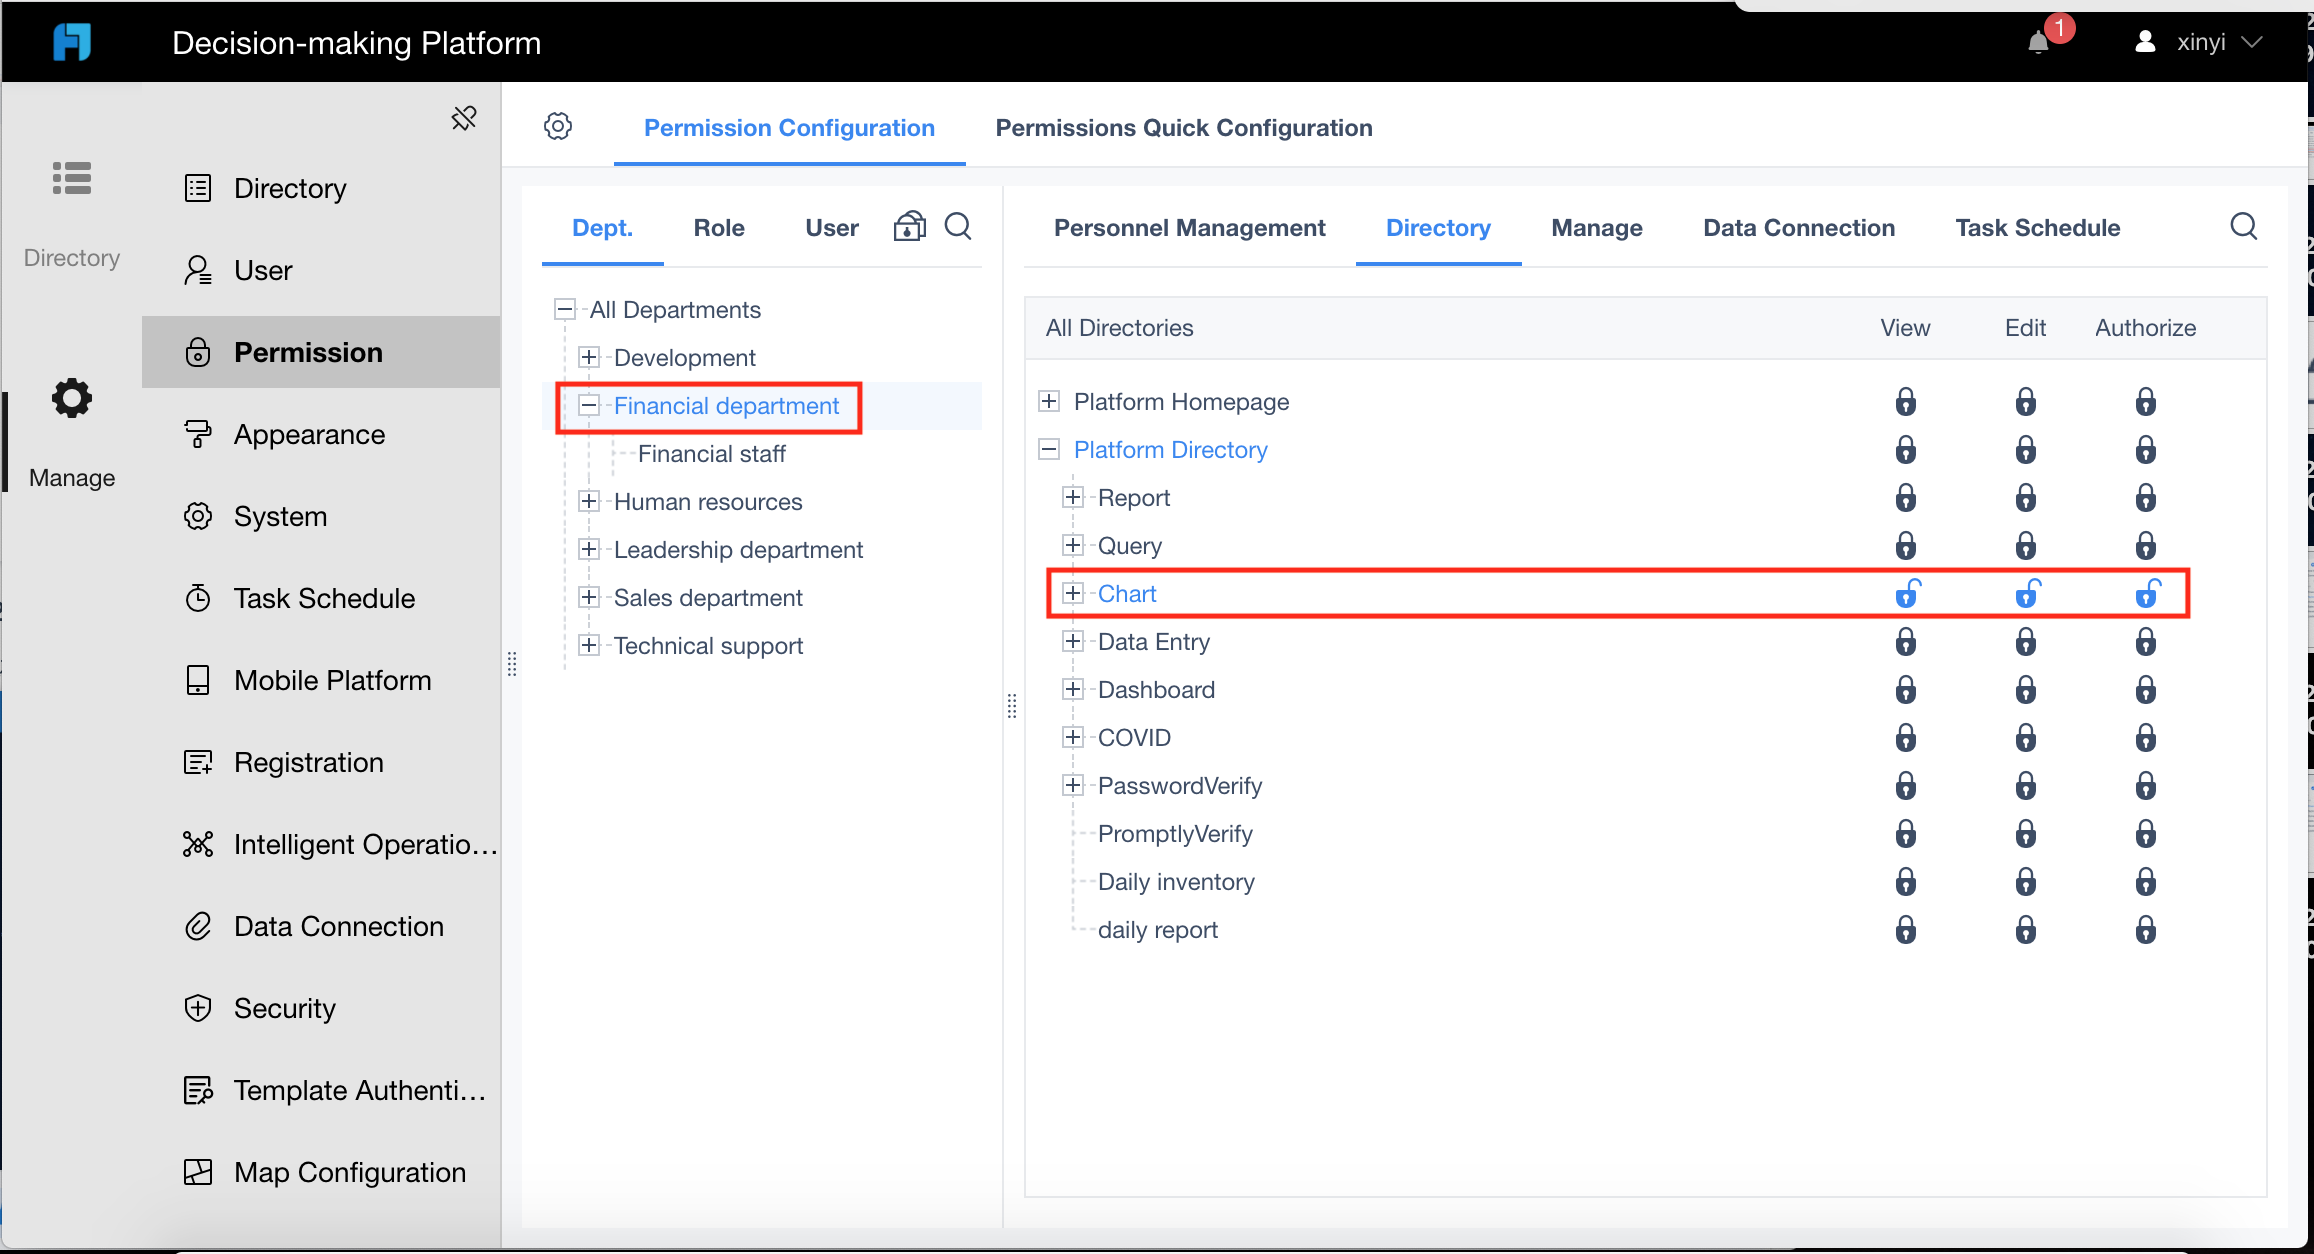This screenshot has width=2314, height=1254.
Task: Click the unpin sidebar icon
Action: click(464, 118)
